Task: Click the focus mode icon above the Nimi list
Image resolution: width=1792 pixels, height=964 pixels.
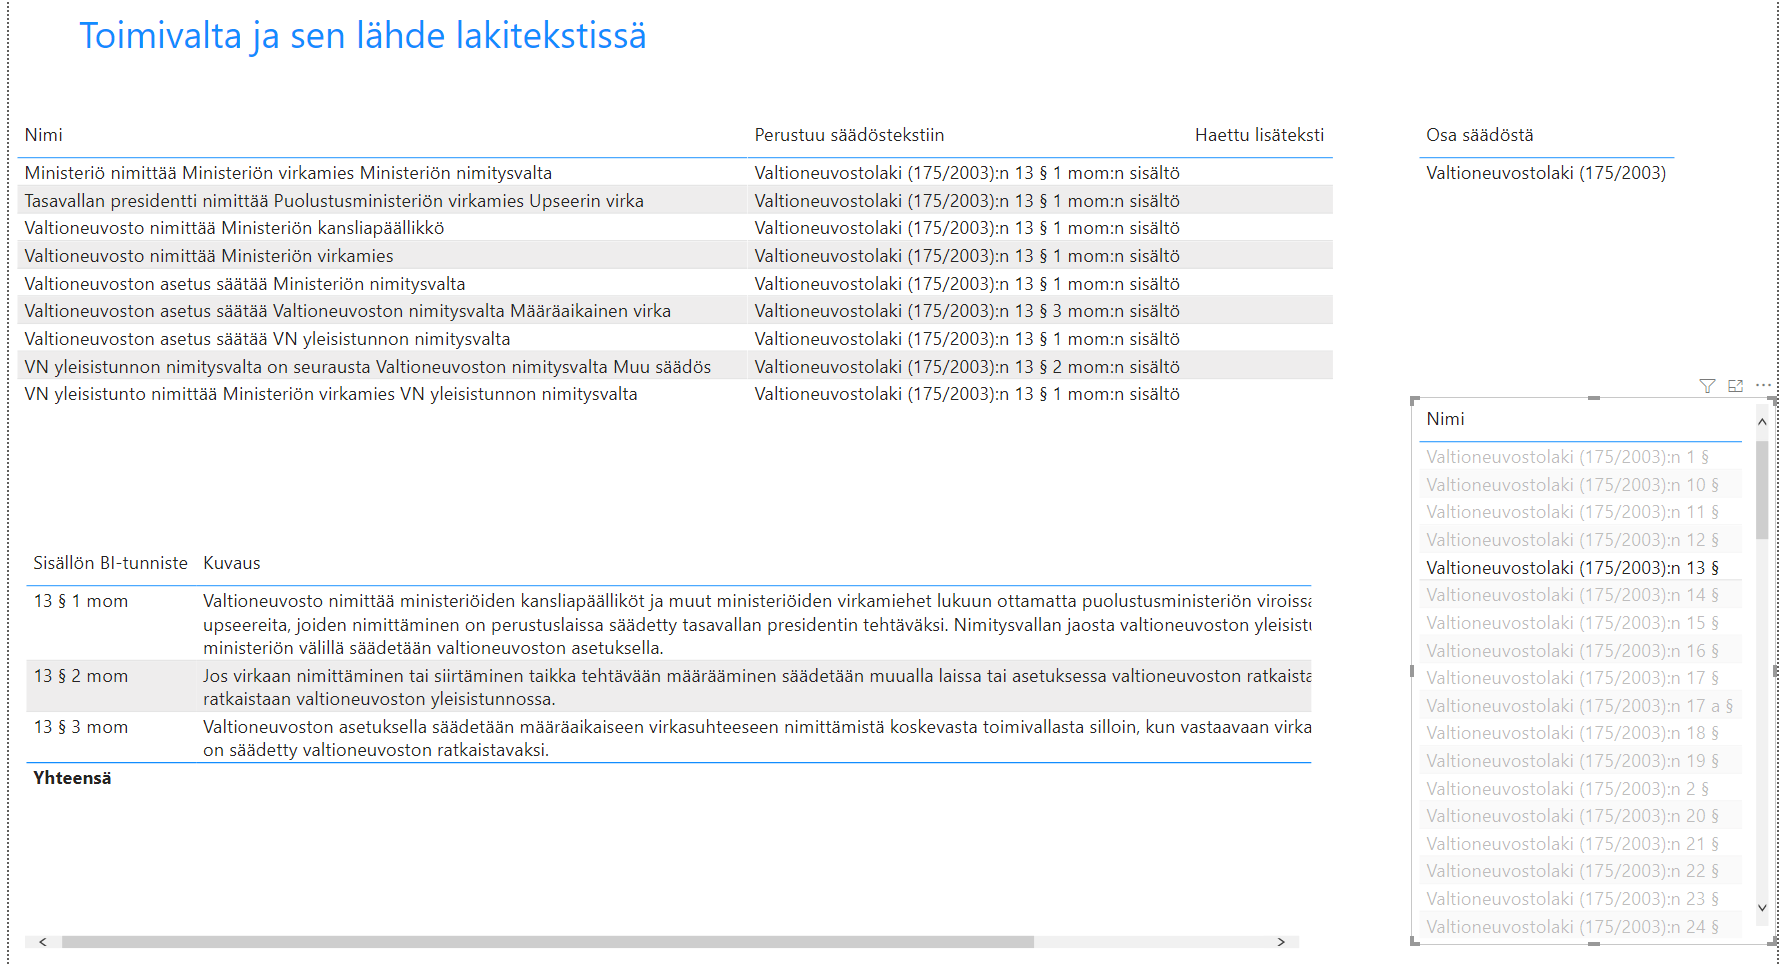Action: pos(1735,386)
